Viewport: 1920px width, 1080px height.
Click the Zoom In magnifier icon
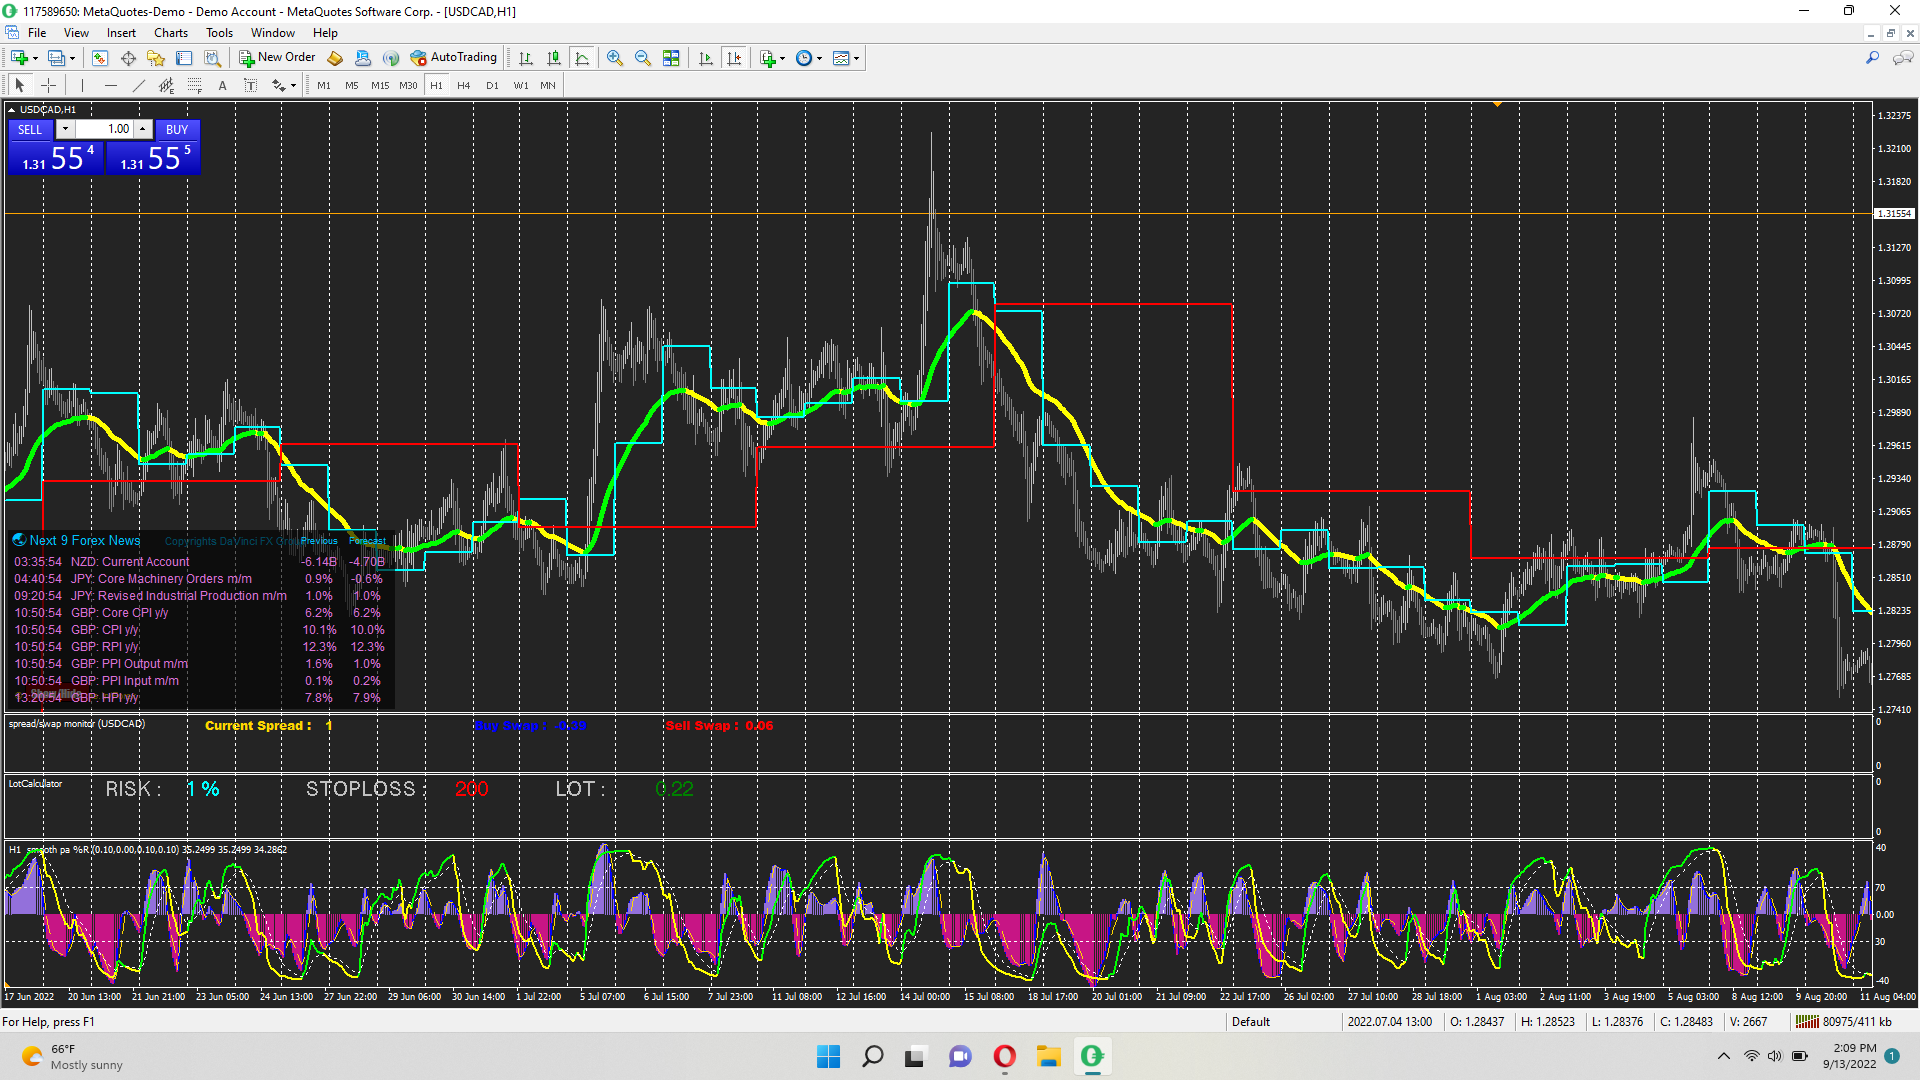(615, 58)
